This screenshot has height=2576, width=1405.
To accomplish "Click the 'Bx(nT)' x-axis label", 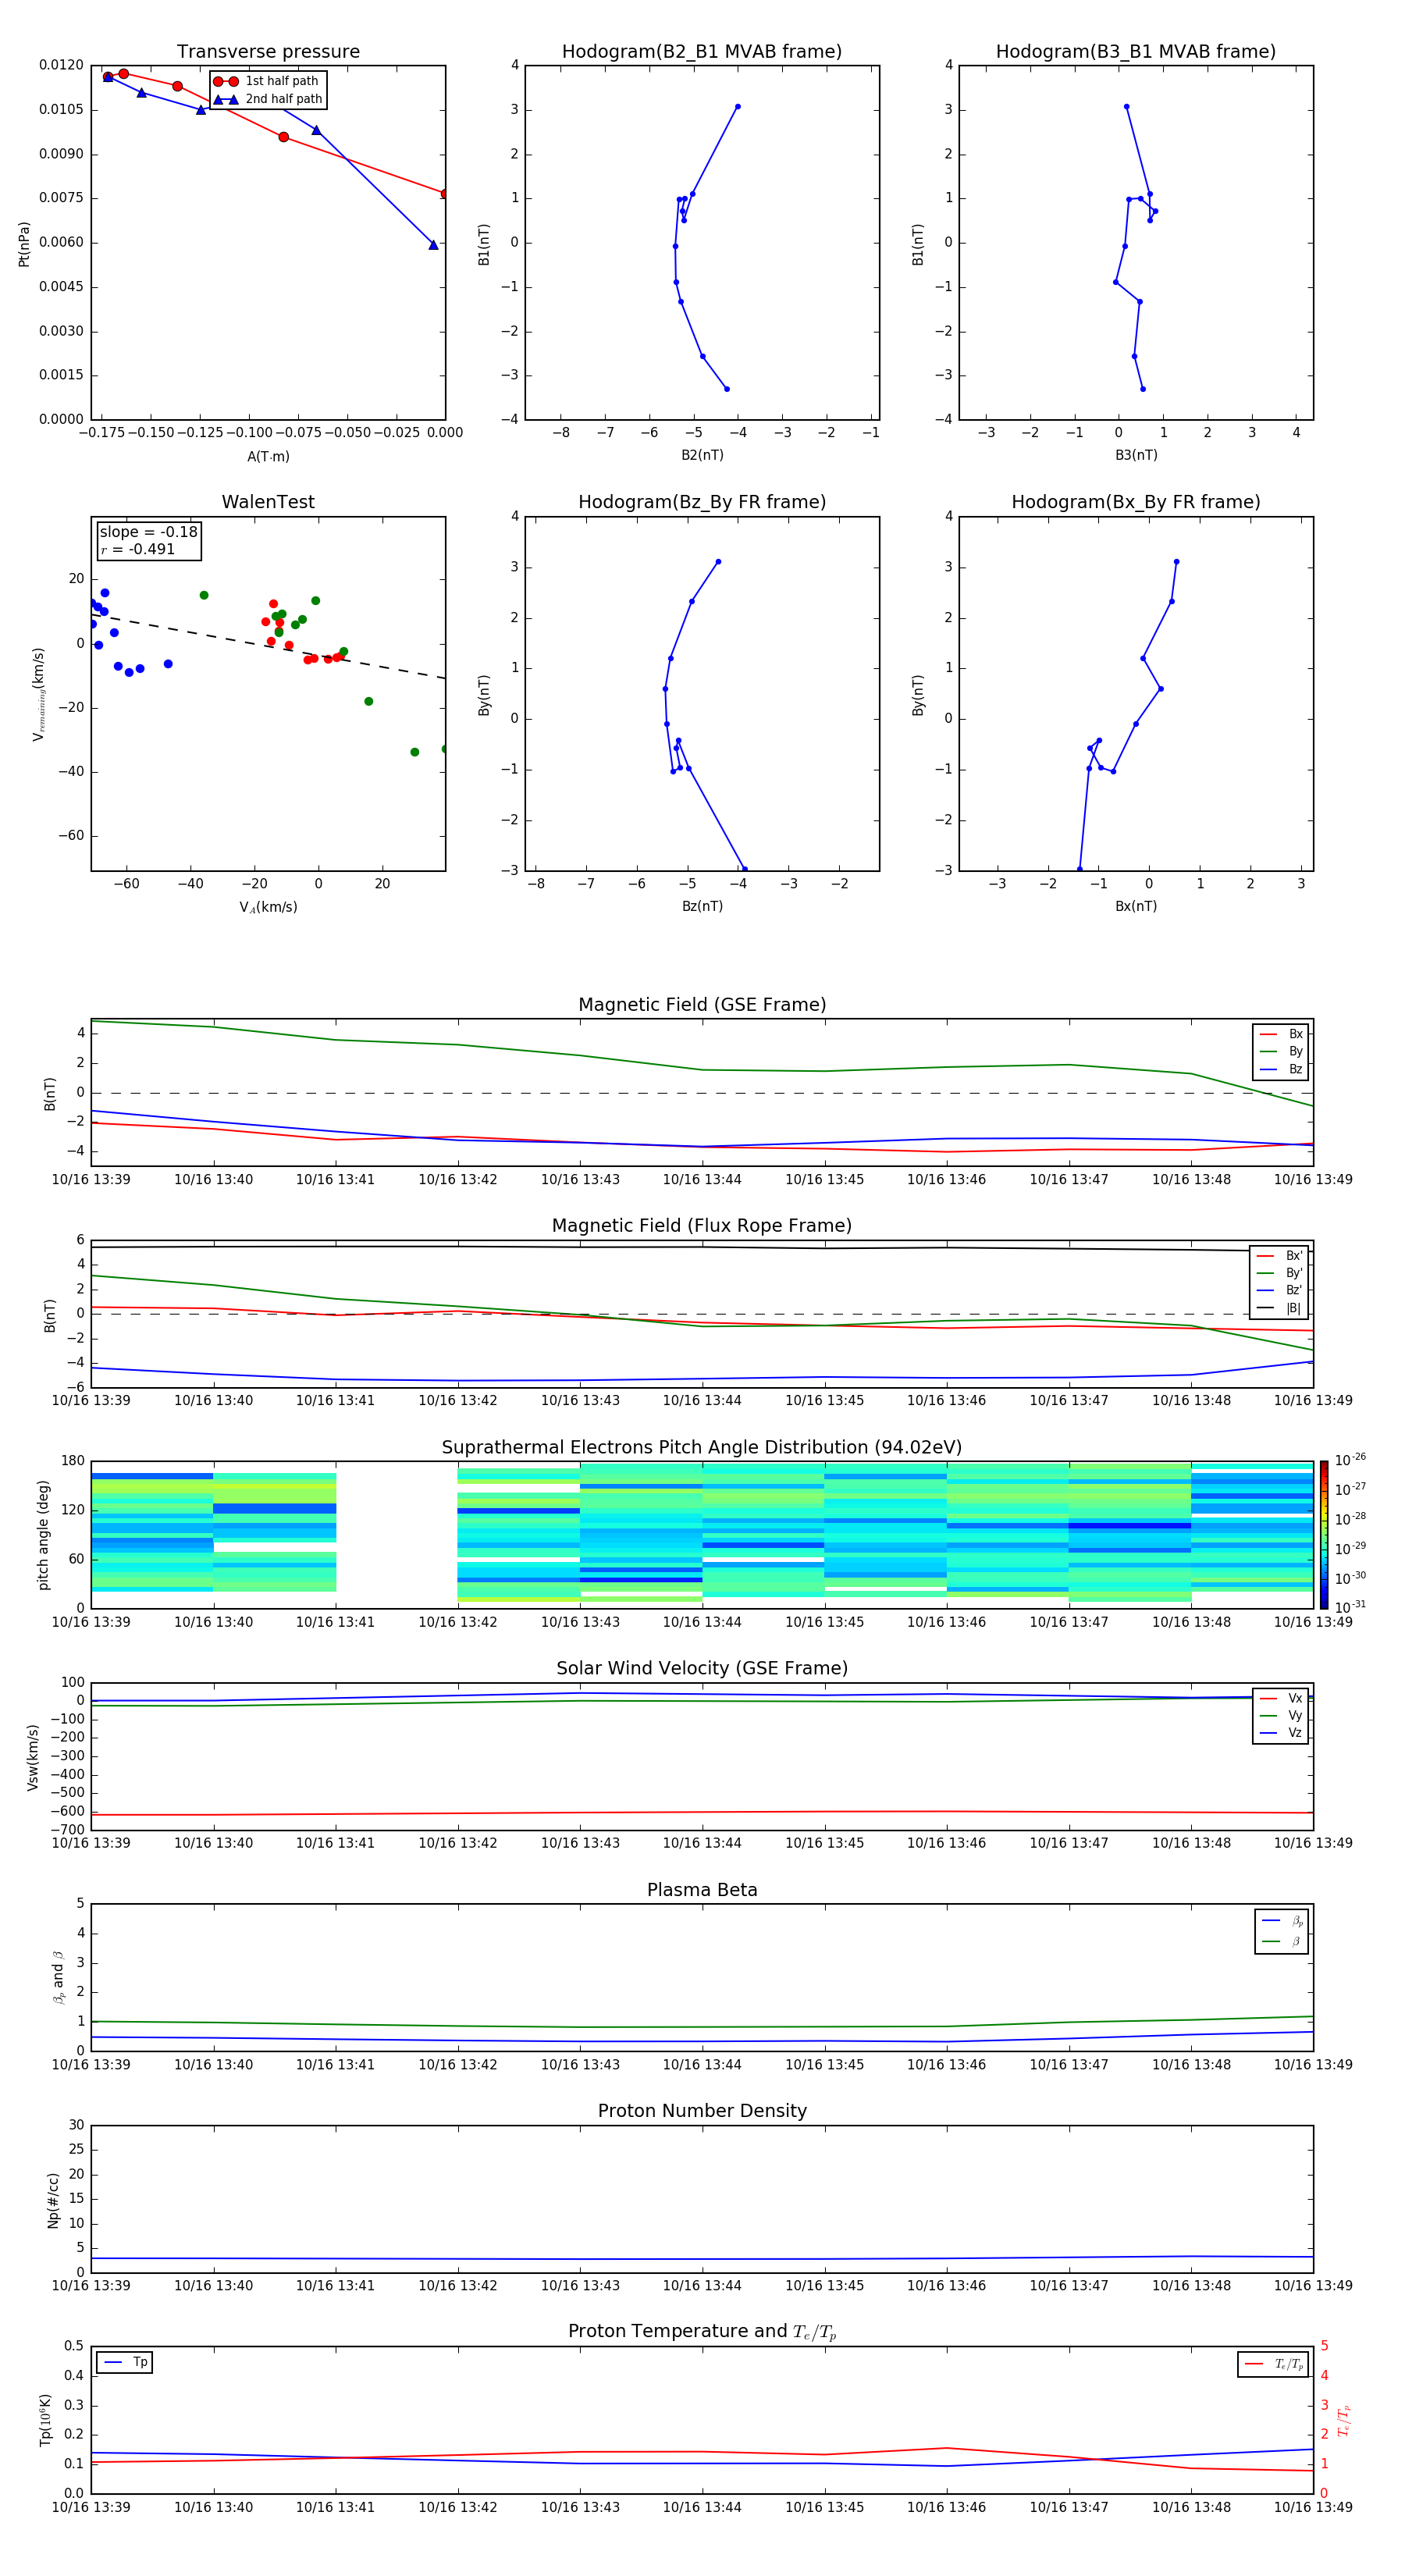I will 1136,906.
